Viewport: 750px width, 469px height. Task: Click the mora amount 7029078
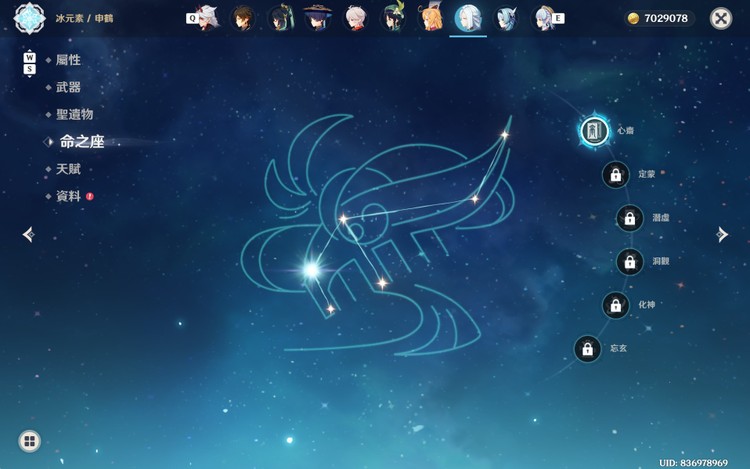666,19
